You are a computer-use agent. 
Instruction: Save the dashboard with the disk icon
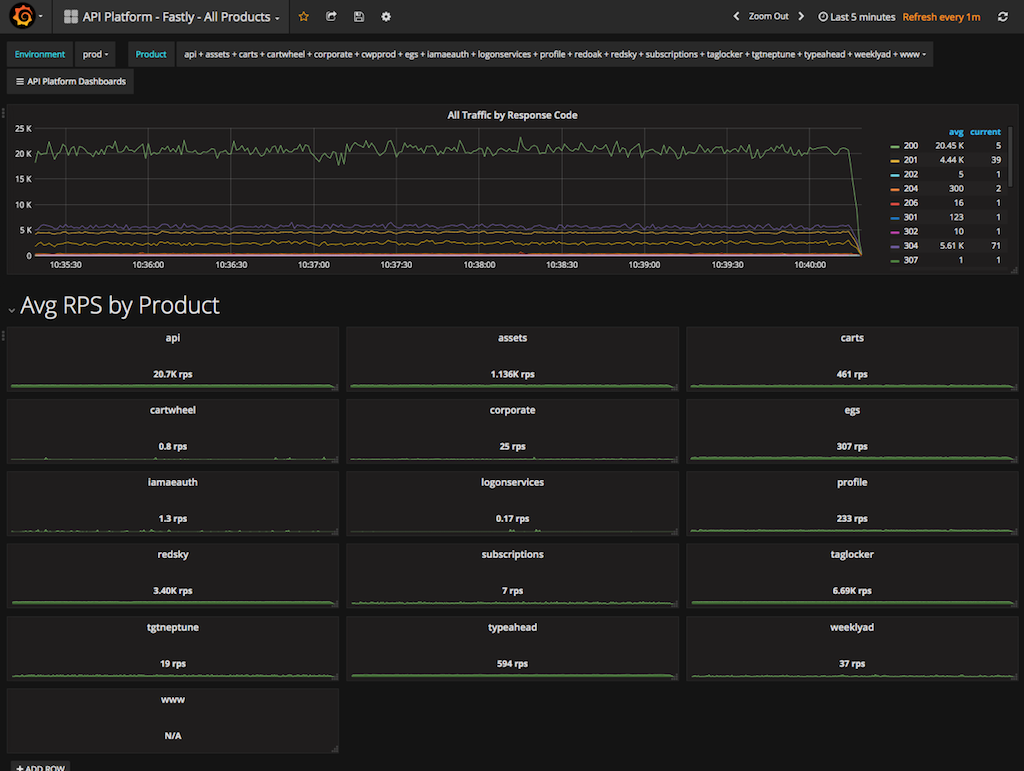(359, 17)
